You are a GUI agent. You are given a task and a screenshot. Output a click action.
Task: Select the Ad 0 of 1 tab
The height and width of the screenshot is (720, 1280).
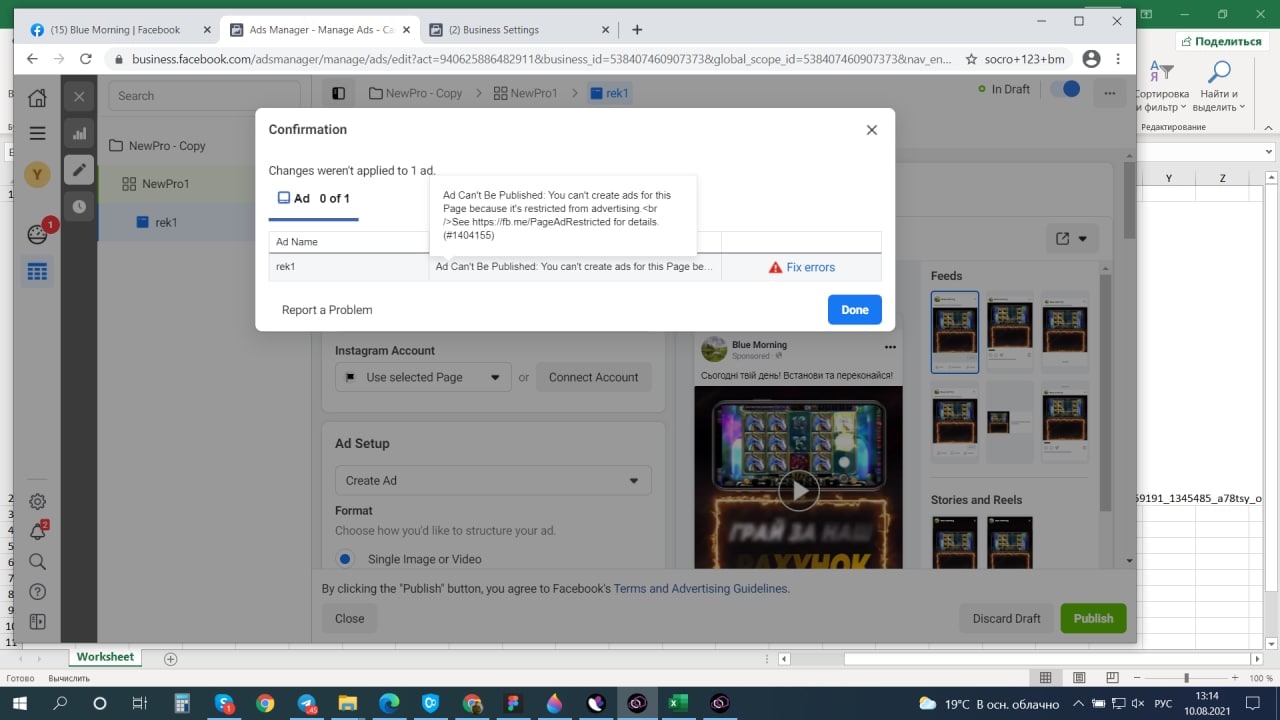tap(313, 199)
